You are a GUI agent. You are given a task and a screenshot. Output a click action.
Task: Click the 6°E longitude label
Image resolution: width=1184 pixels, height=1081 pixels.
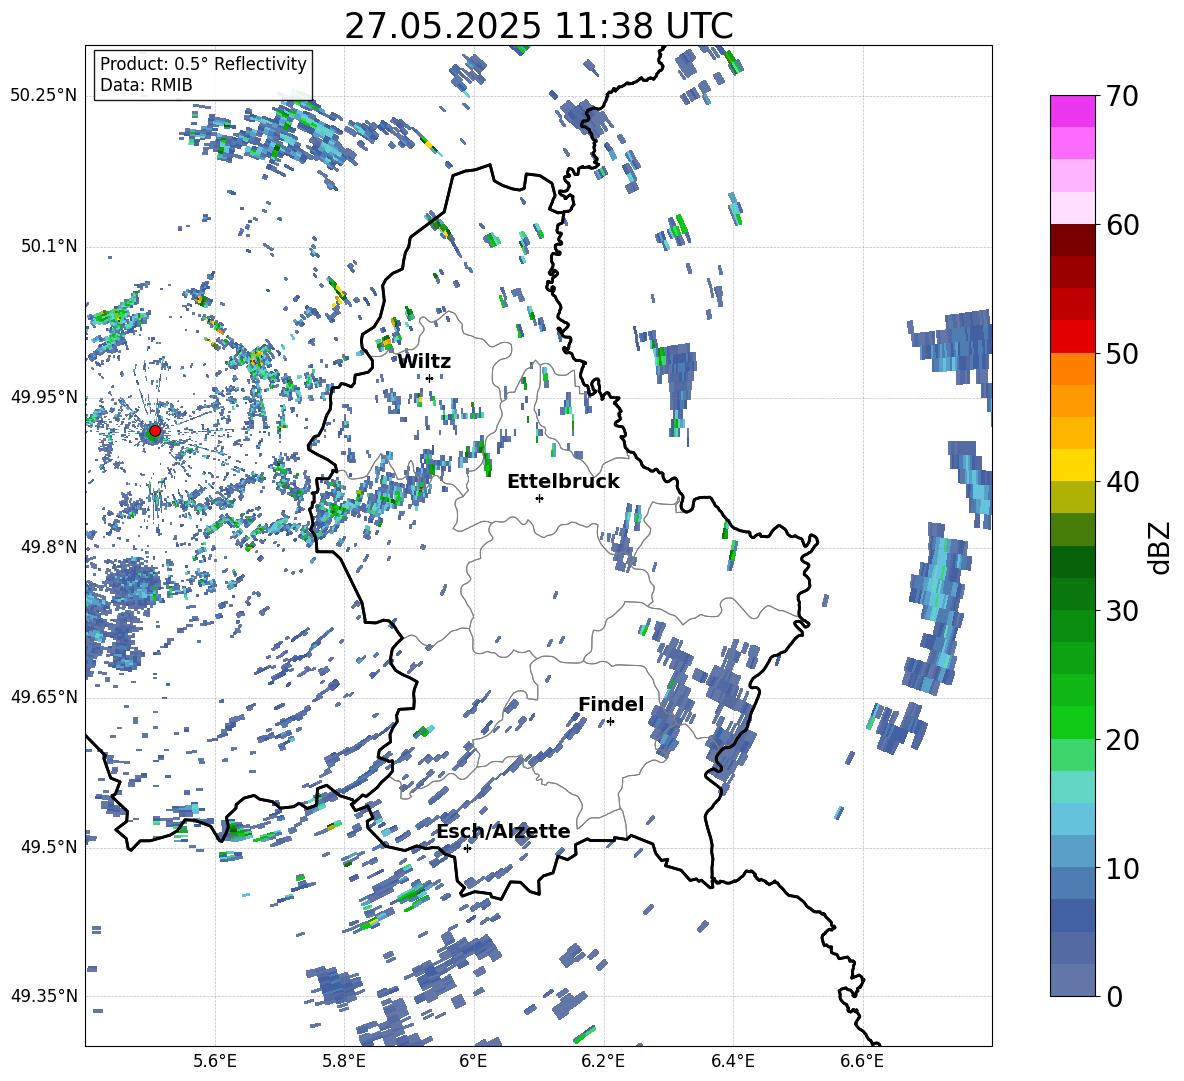click(473, 1061)
